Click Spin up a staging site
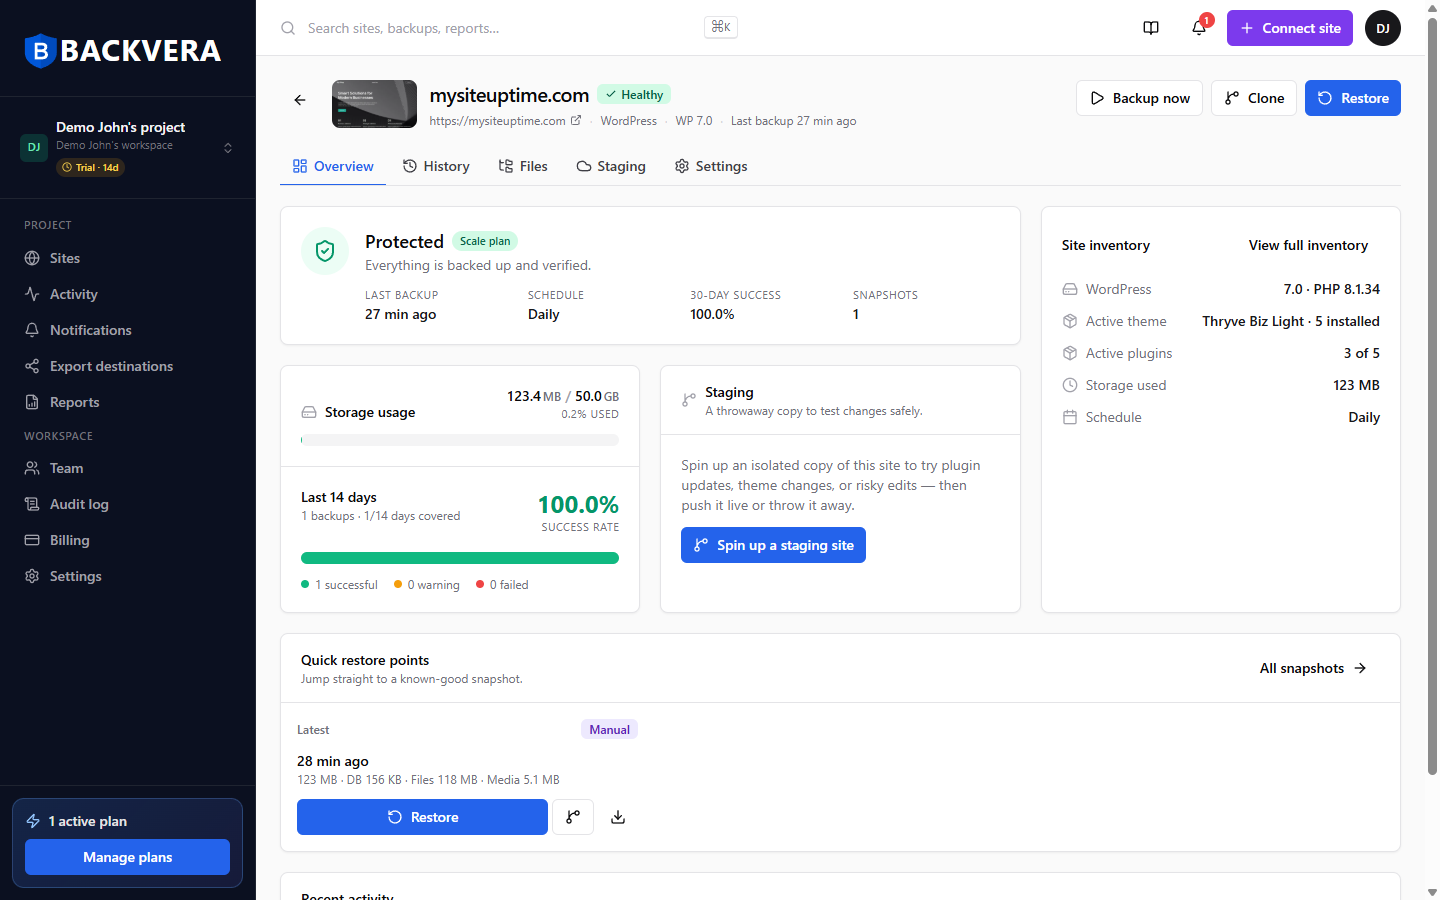The image size is (1440, 900). click(x=773, y=545)
